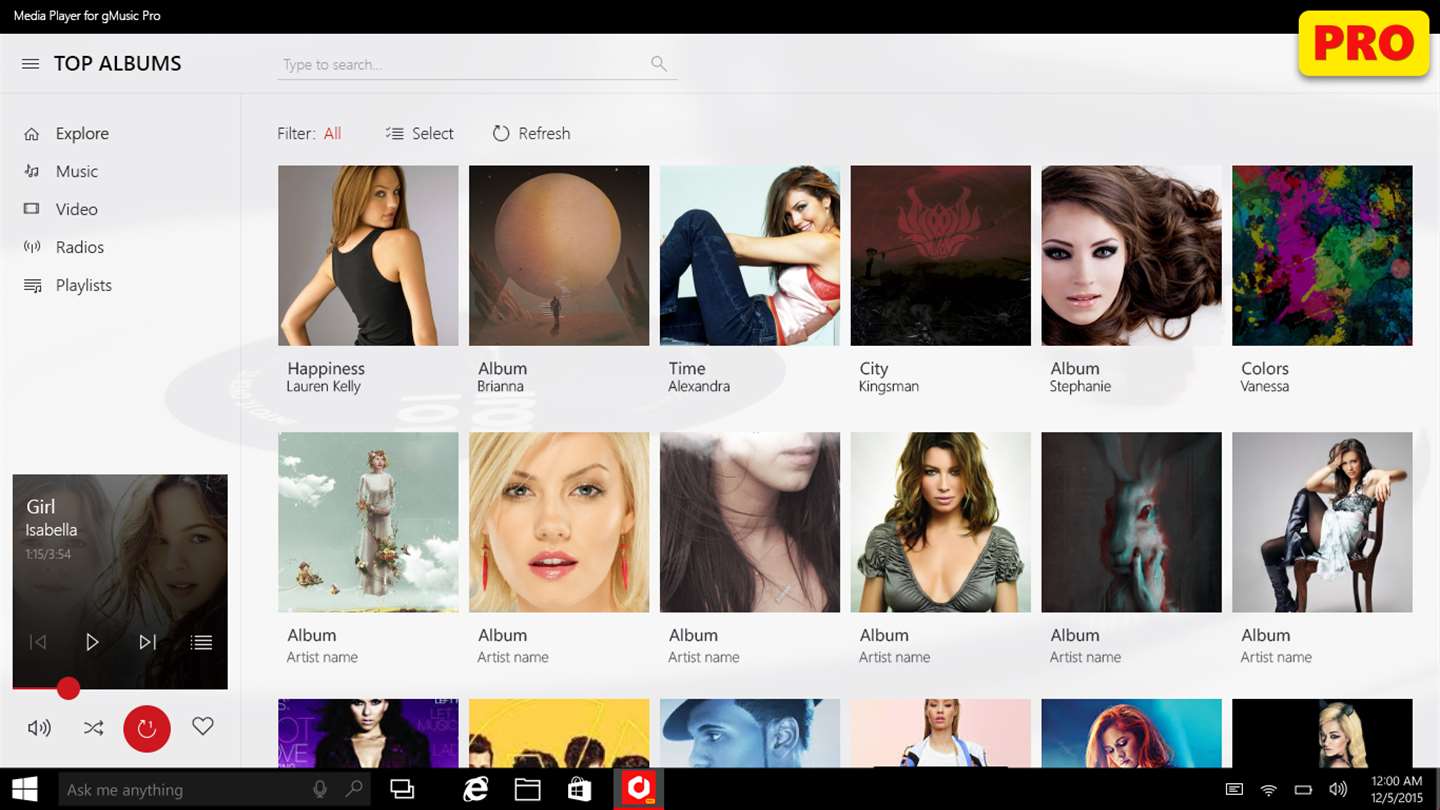Viewport: 1440px width, 810px height.
Task: Click the 'Girl' song title in player
Action: pos(40,507)
